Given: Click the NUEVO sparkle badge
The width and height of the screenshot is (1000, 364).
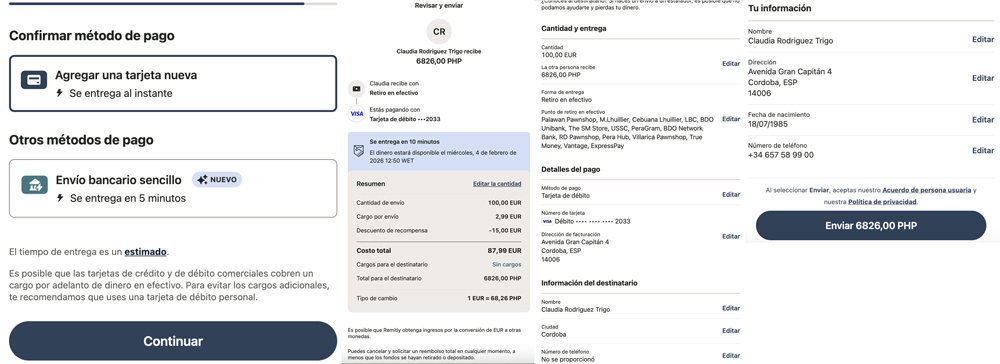Looking at the screenshot, I should tap(217, 180).
